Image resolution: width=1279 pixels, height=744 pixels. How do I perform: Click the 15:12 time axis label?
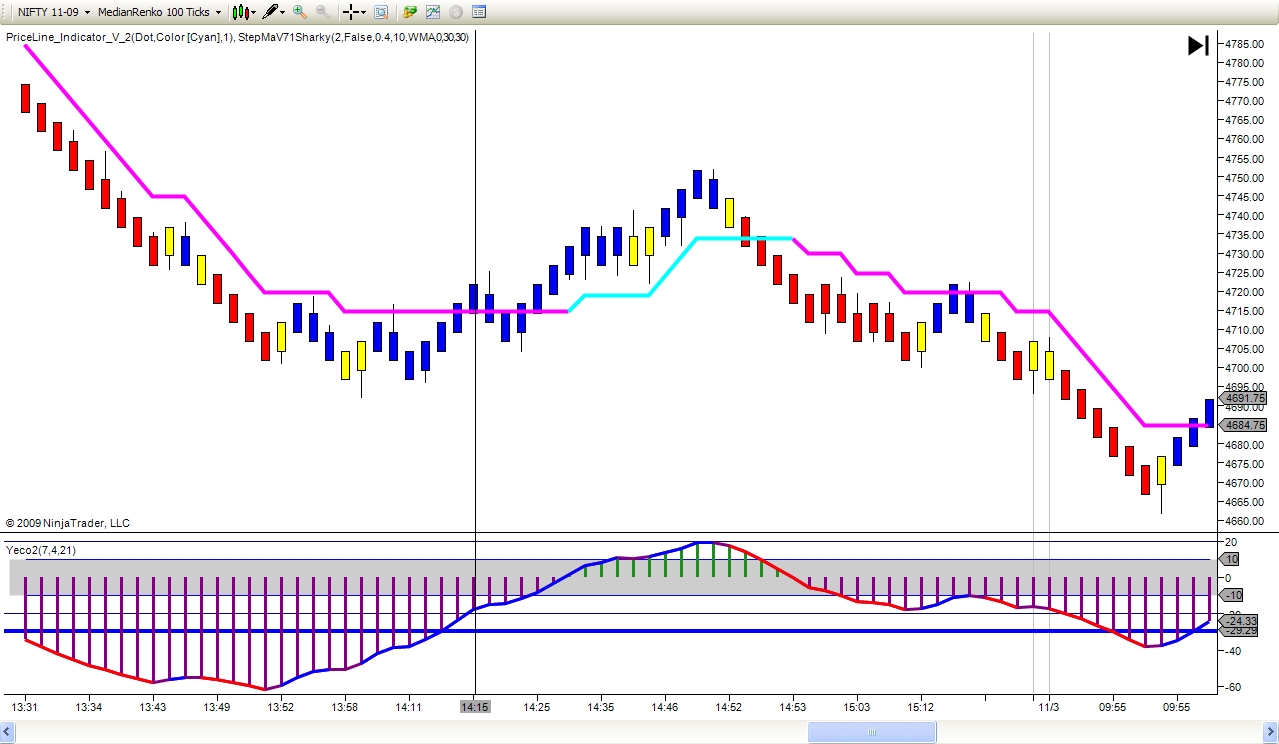(921, 707)
